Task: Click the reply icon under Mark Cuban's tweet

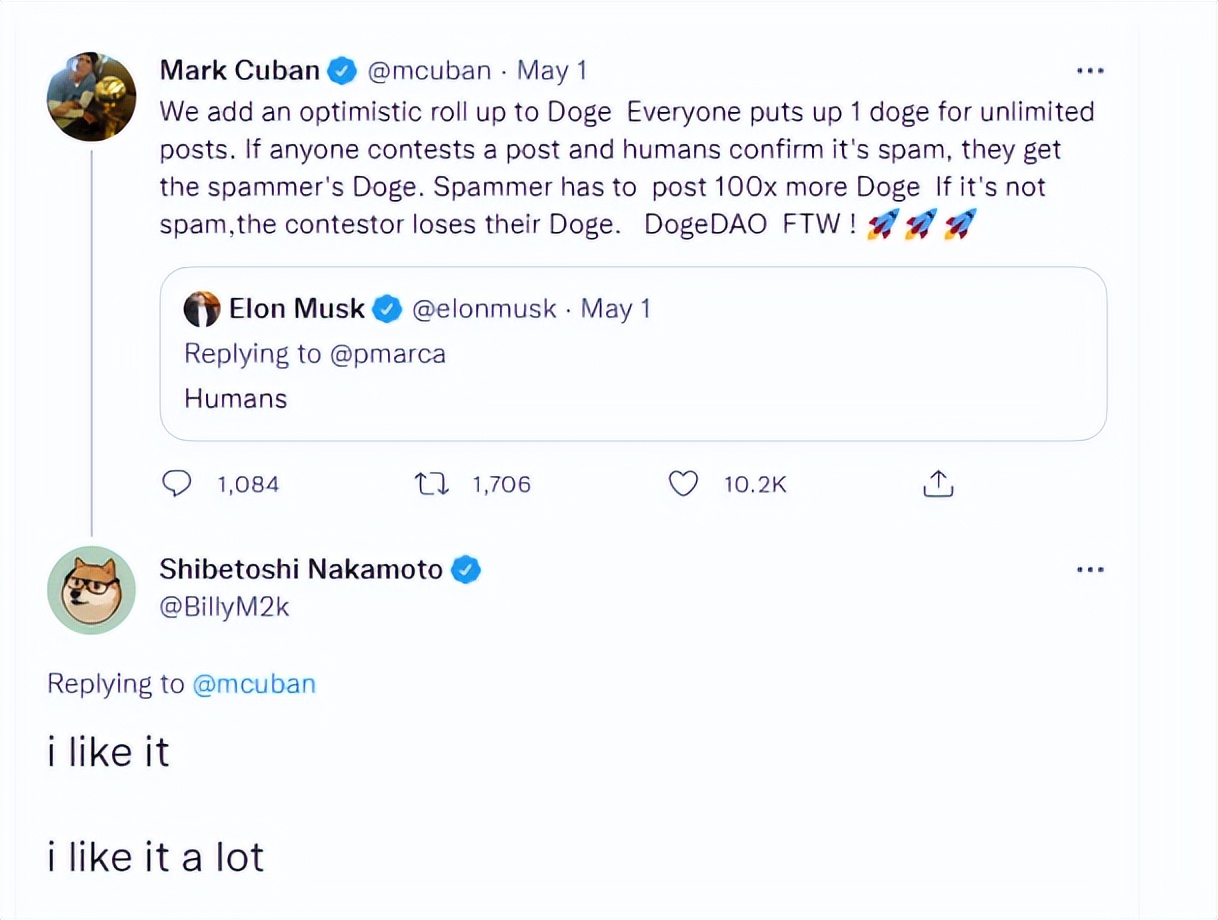Action: click(176, 484)
